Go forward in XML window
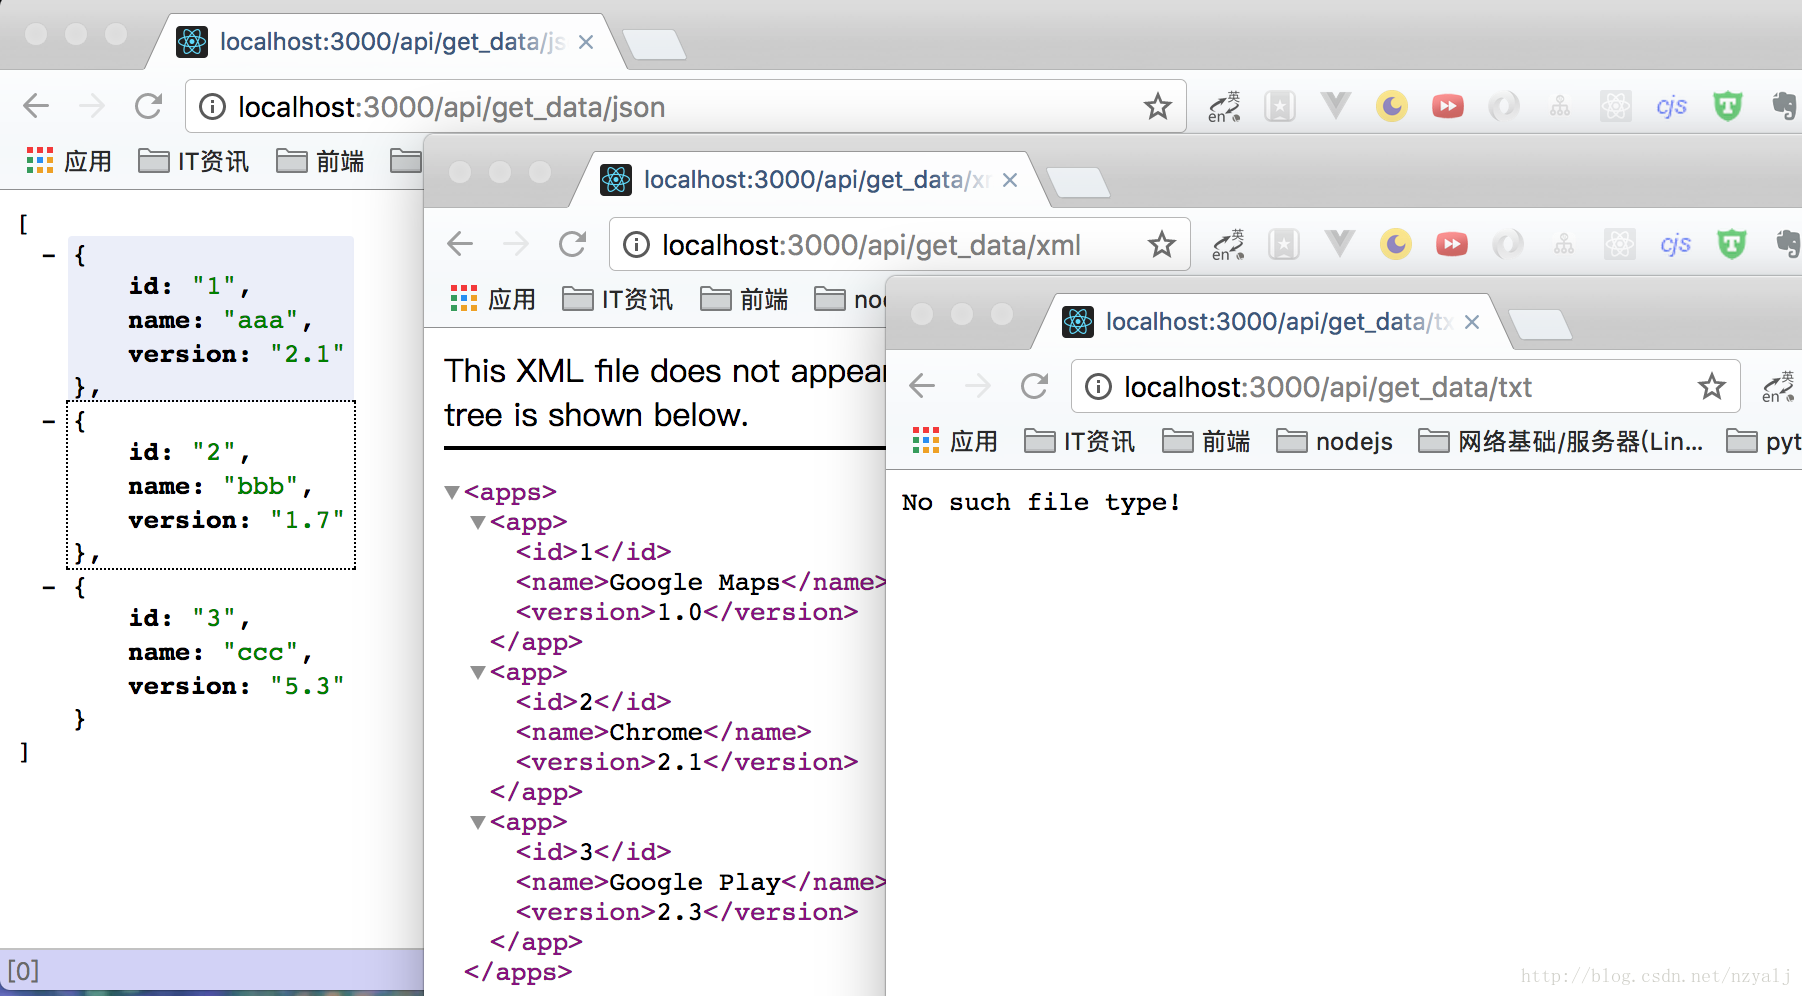Image resolution: width=1802 pixels, height=996 pixels. click(516, 244)
